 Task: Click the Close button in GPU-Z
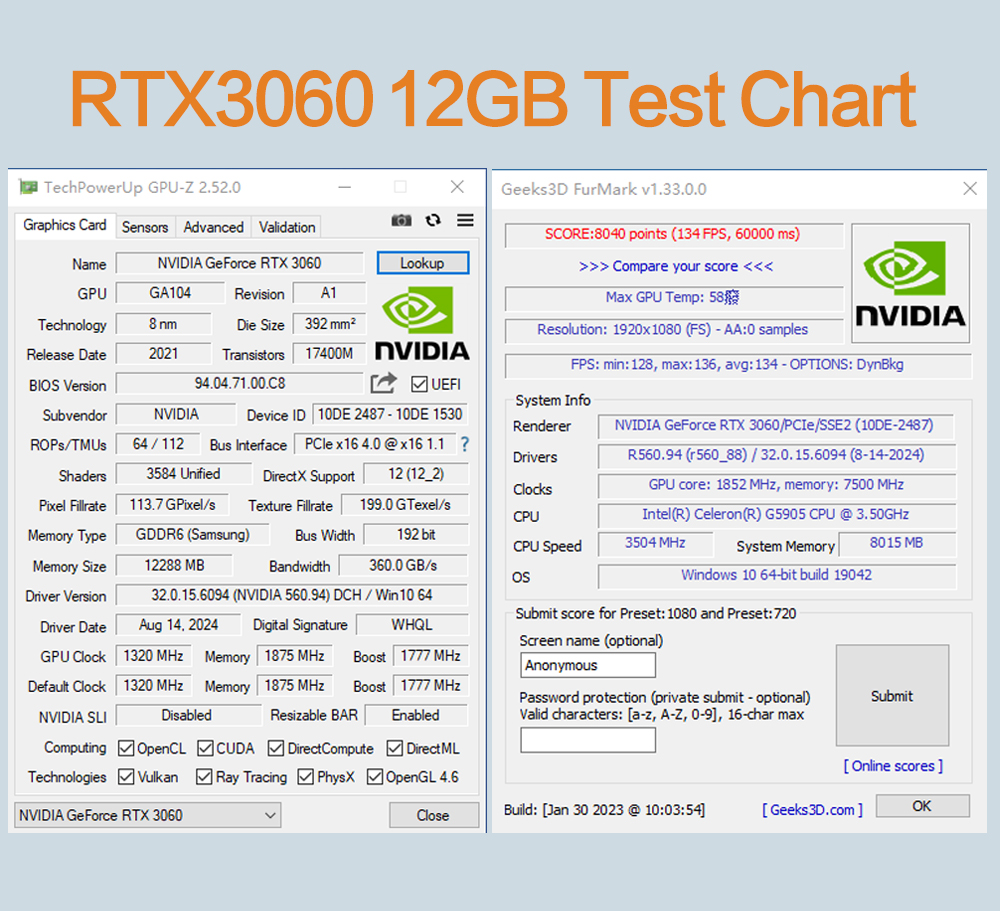point(433,815)
